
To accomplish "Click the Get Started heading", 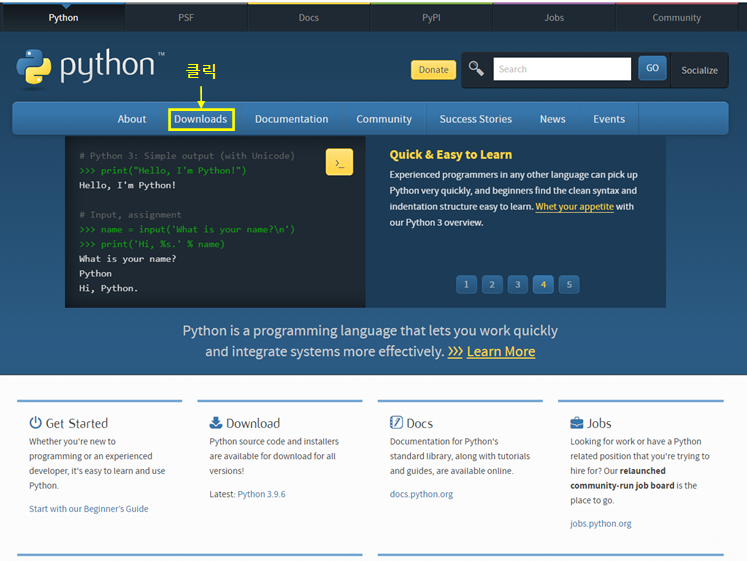I will 77,423.
